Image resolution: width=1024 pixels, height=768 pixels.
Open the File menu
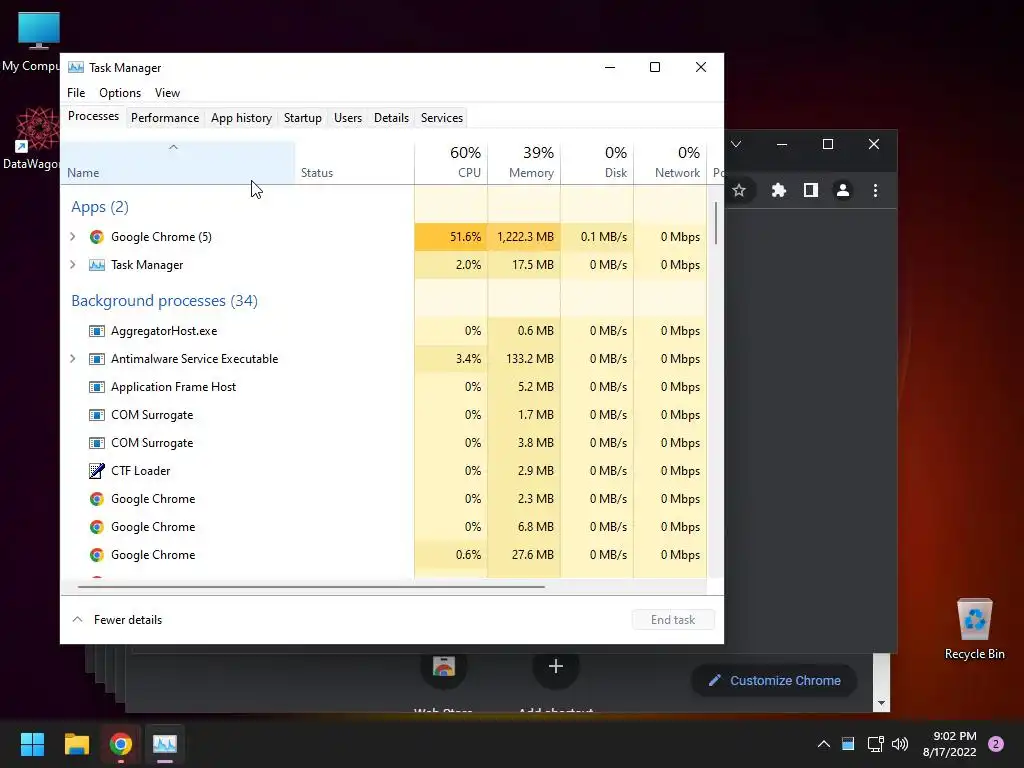click(x=76, y=93)
